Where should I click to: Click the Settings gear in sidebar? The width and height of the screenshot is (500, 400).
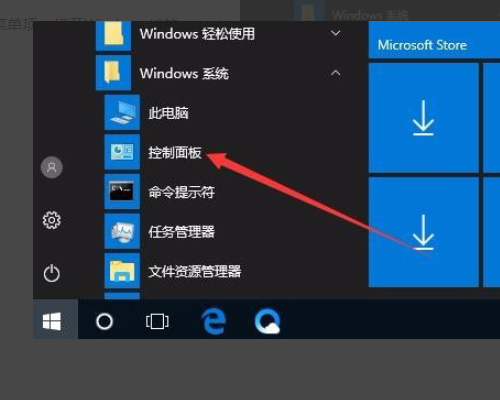coord(52,220)
